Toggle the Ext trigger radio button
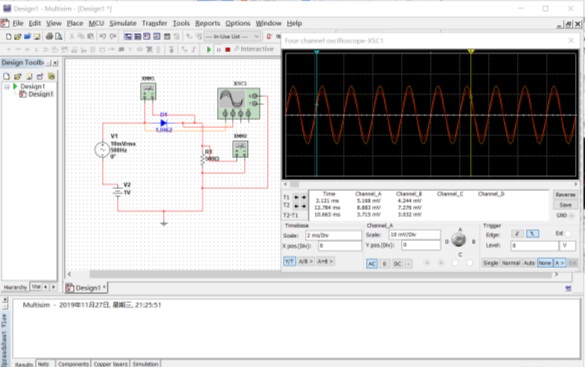 click(x=568, y=234)
